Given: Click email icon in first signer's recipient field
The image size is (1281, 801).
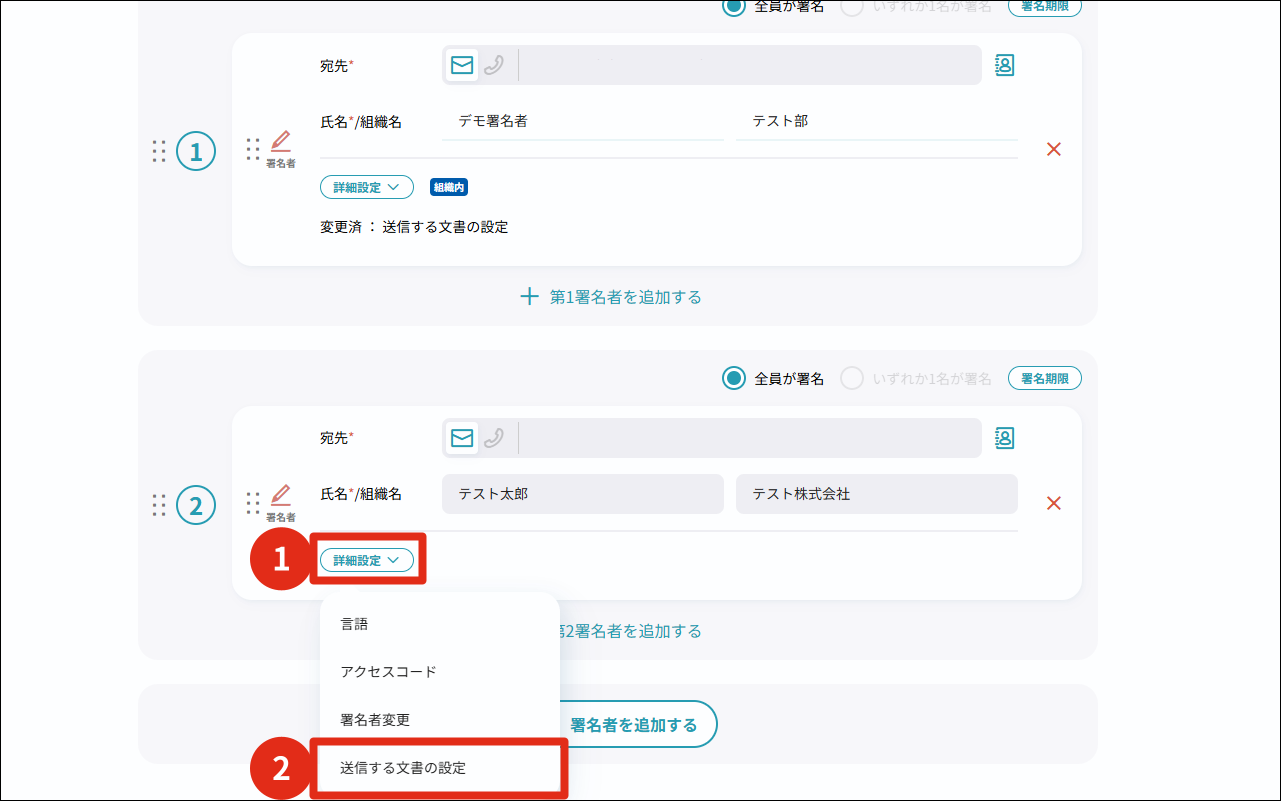Looking at the screenshot, I should coord(461,66).
